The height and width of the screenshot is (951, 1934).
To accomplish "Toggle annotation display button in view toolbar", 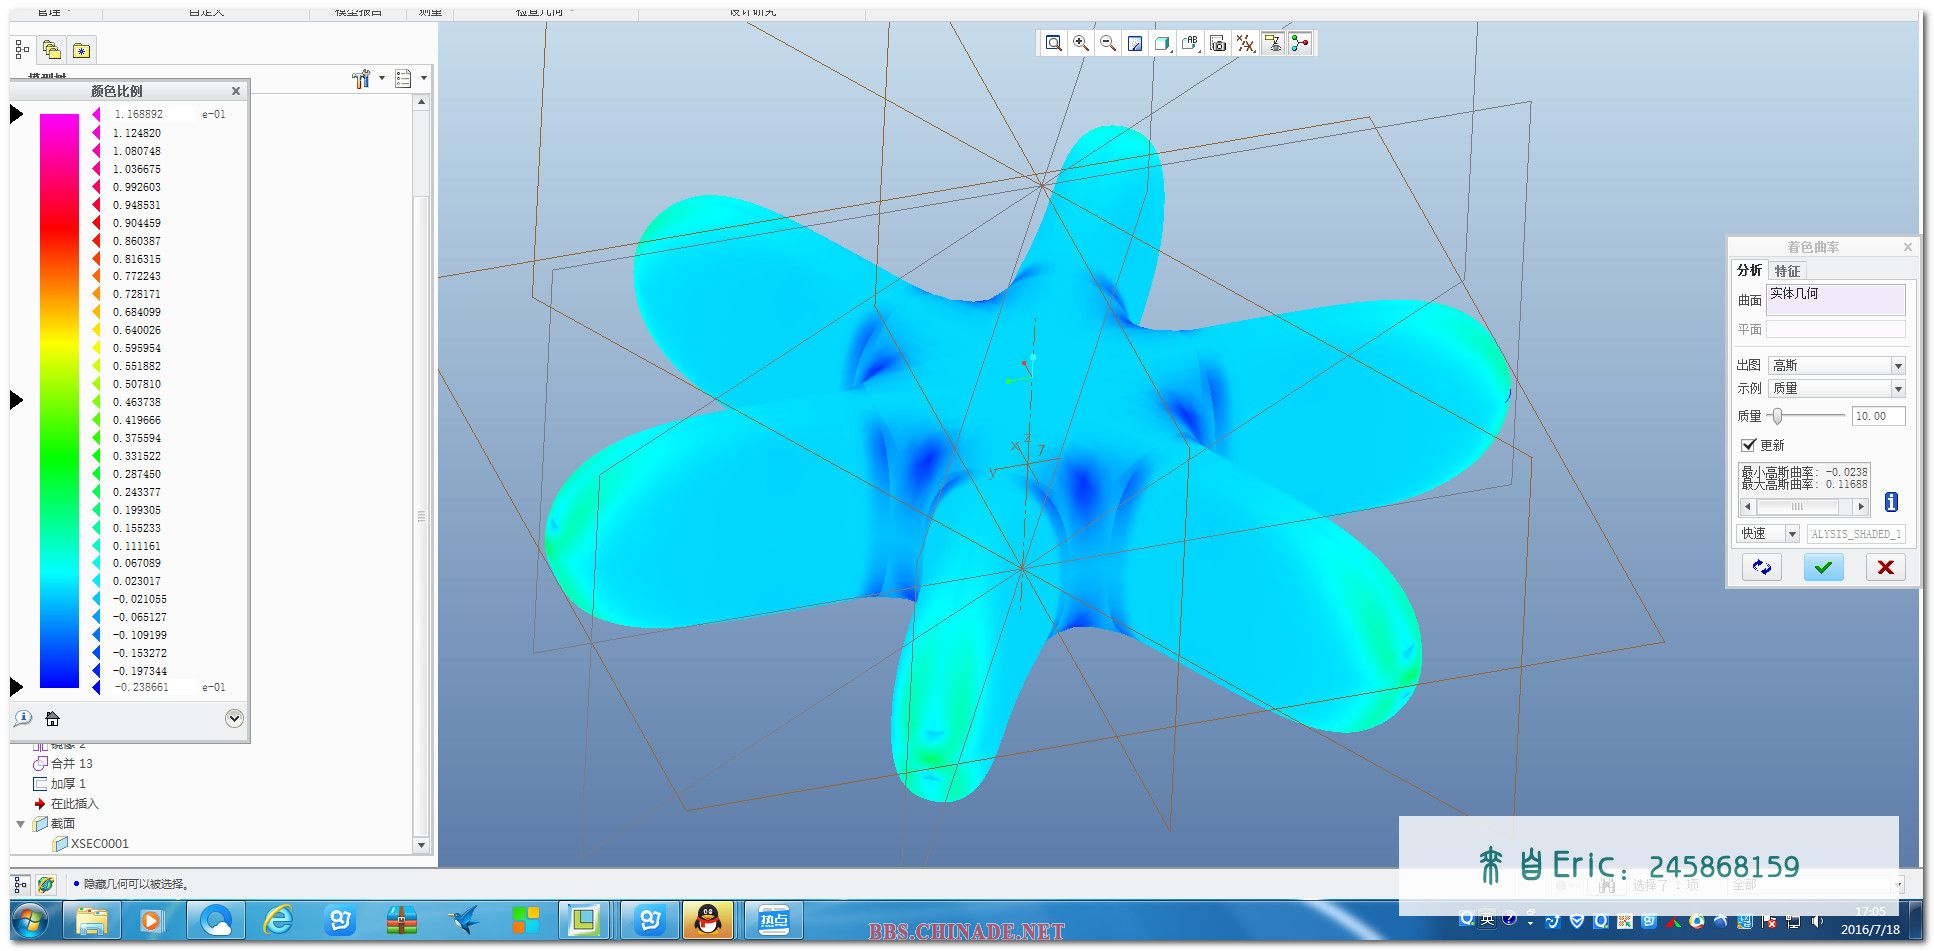I will click(1272, 43).
